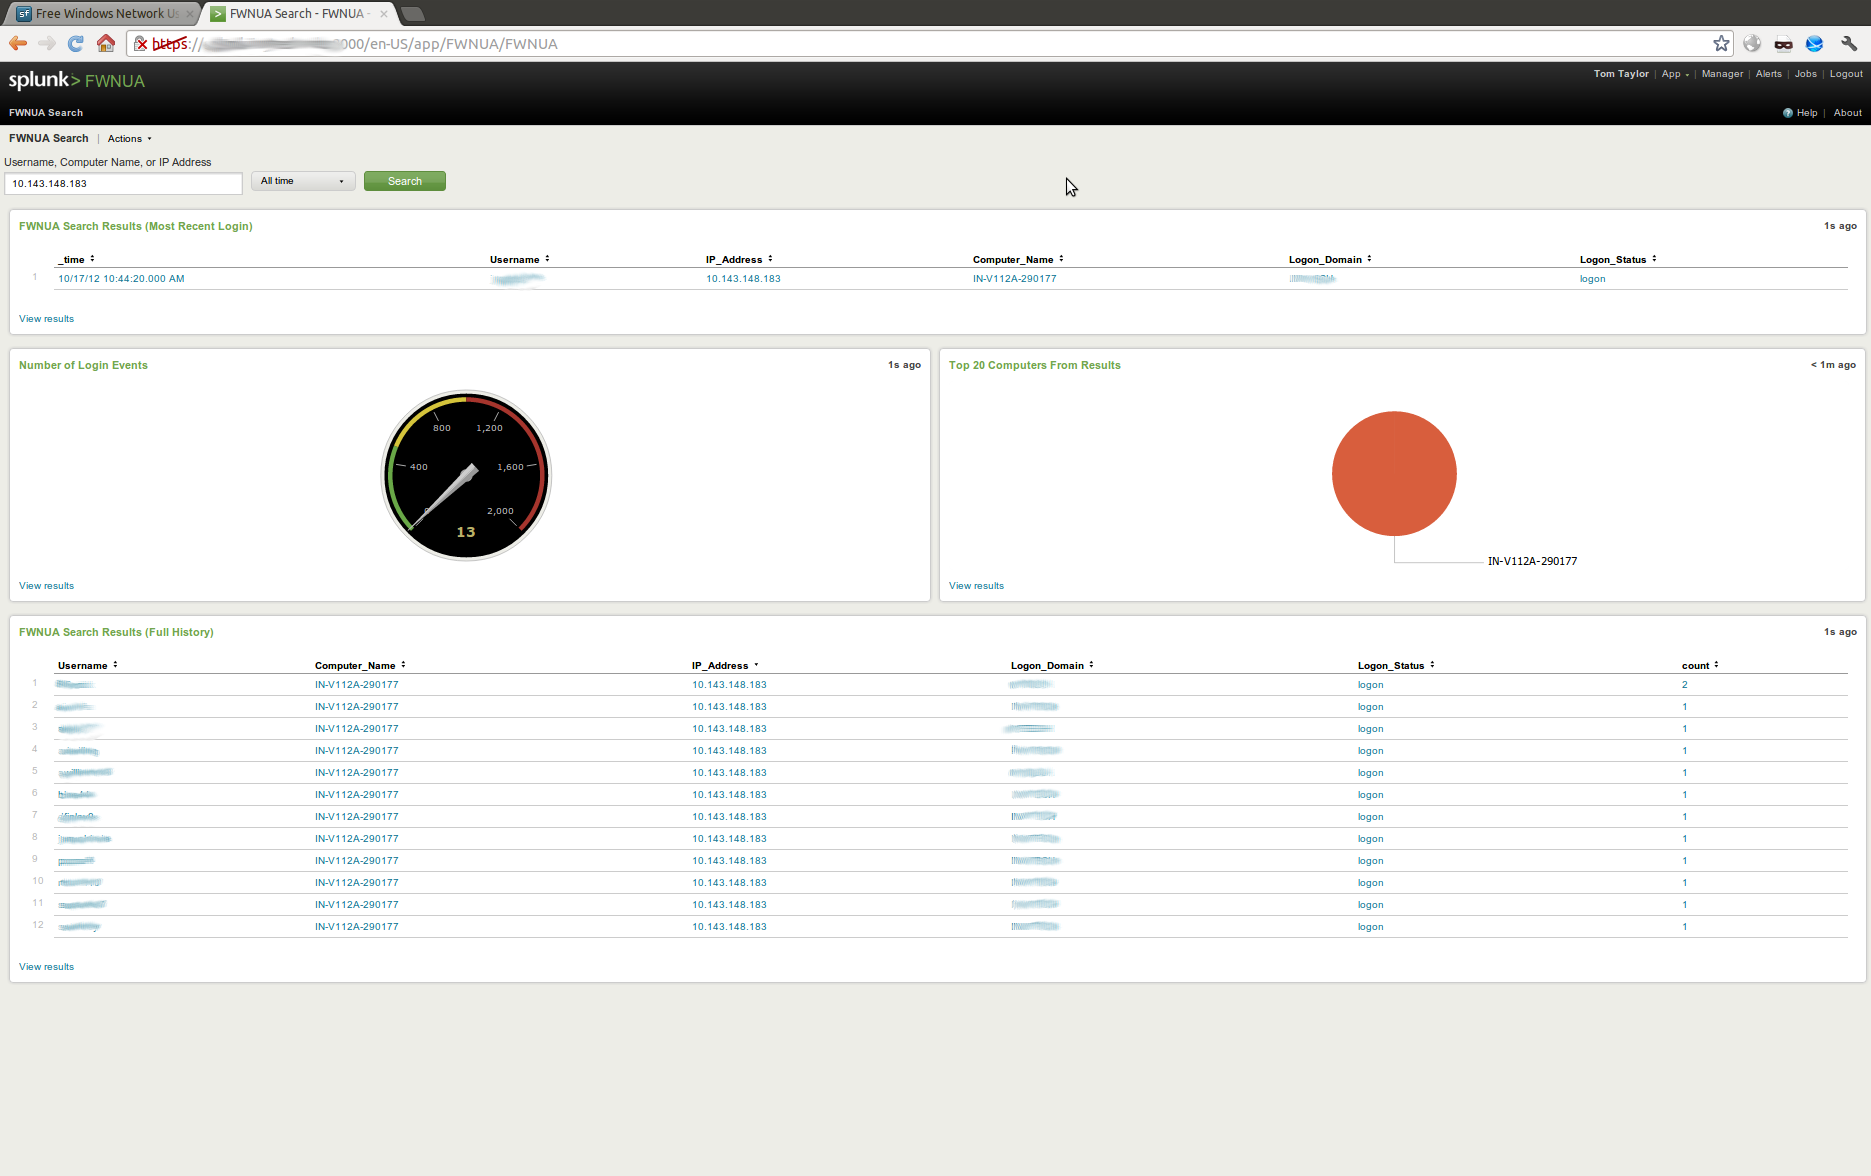Image resolution: width=1871 pixels, height=1176 pixels.
Task: Click the browser back navigation arrow
Action: click(17, 43)
